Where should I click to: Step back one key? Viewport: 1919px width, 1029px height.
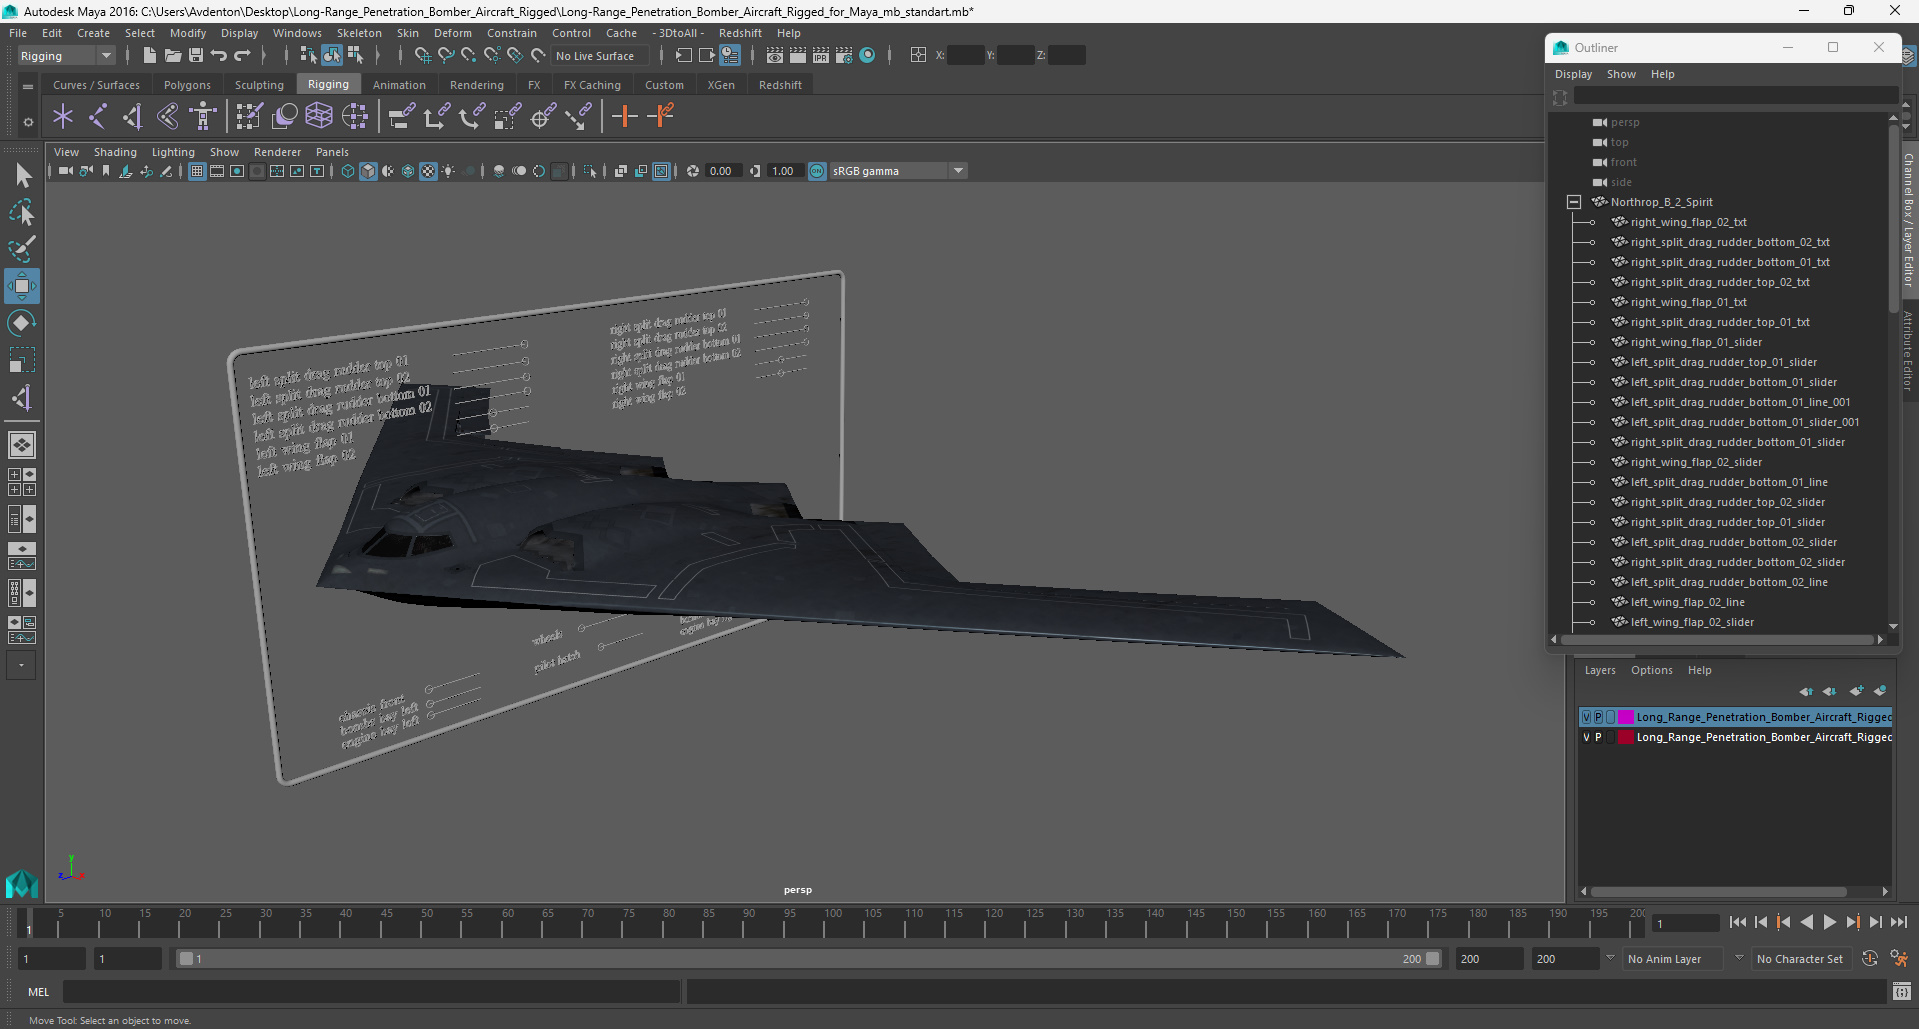click(x=1784, y=922)
